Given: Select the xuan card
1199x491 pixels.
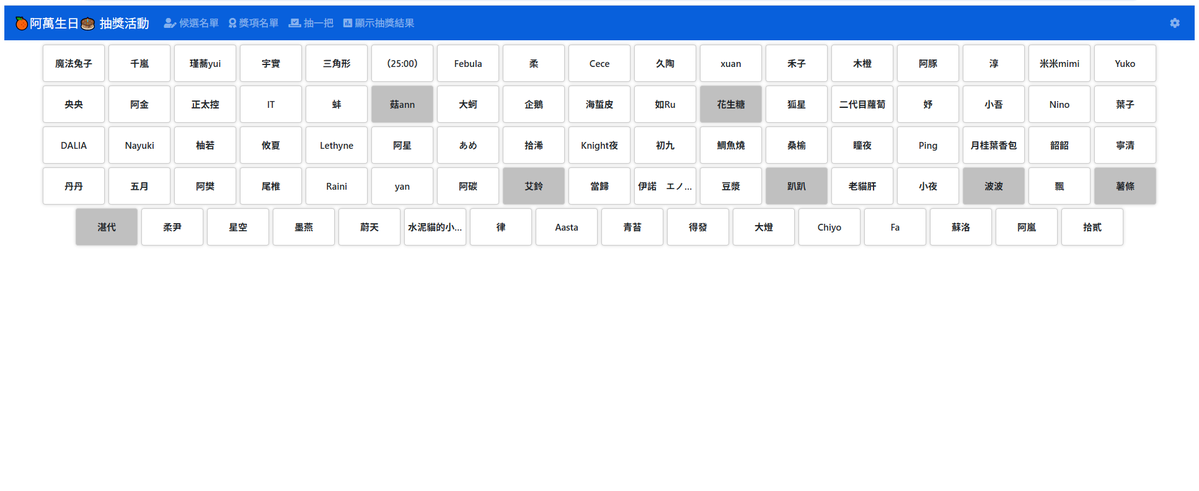Looking at the screenshot, I should coord(731,63).
